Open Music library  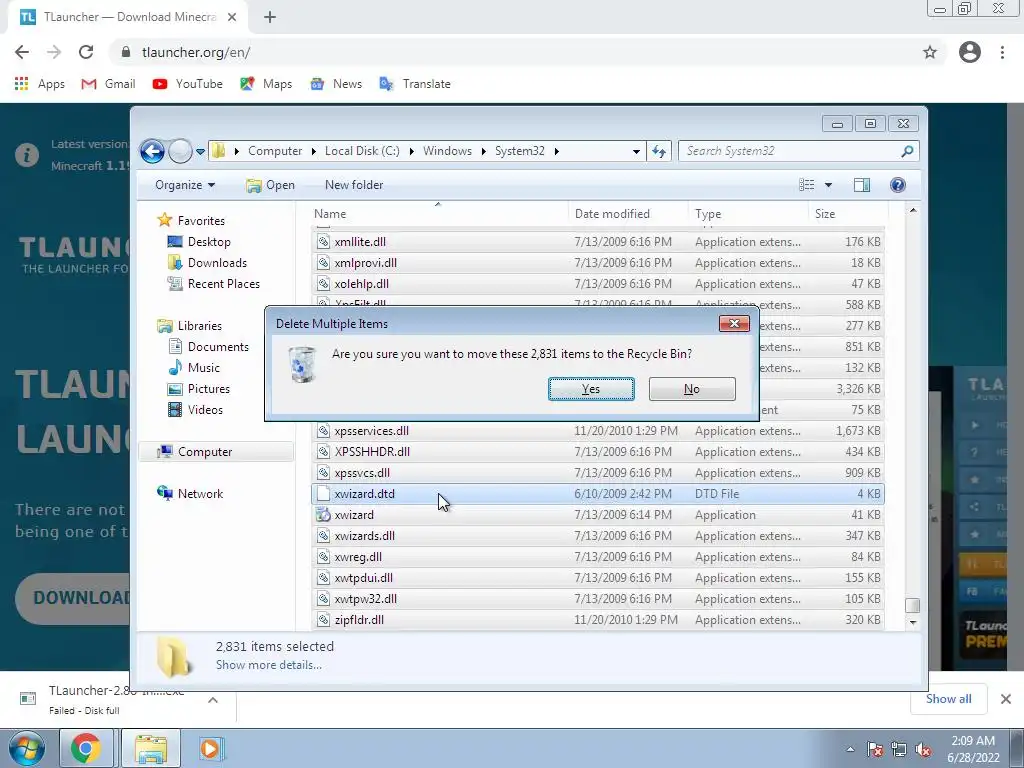tap(194, 368)
